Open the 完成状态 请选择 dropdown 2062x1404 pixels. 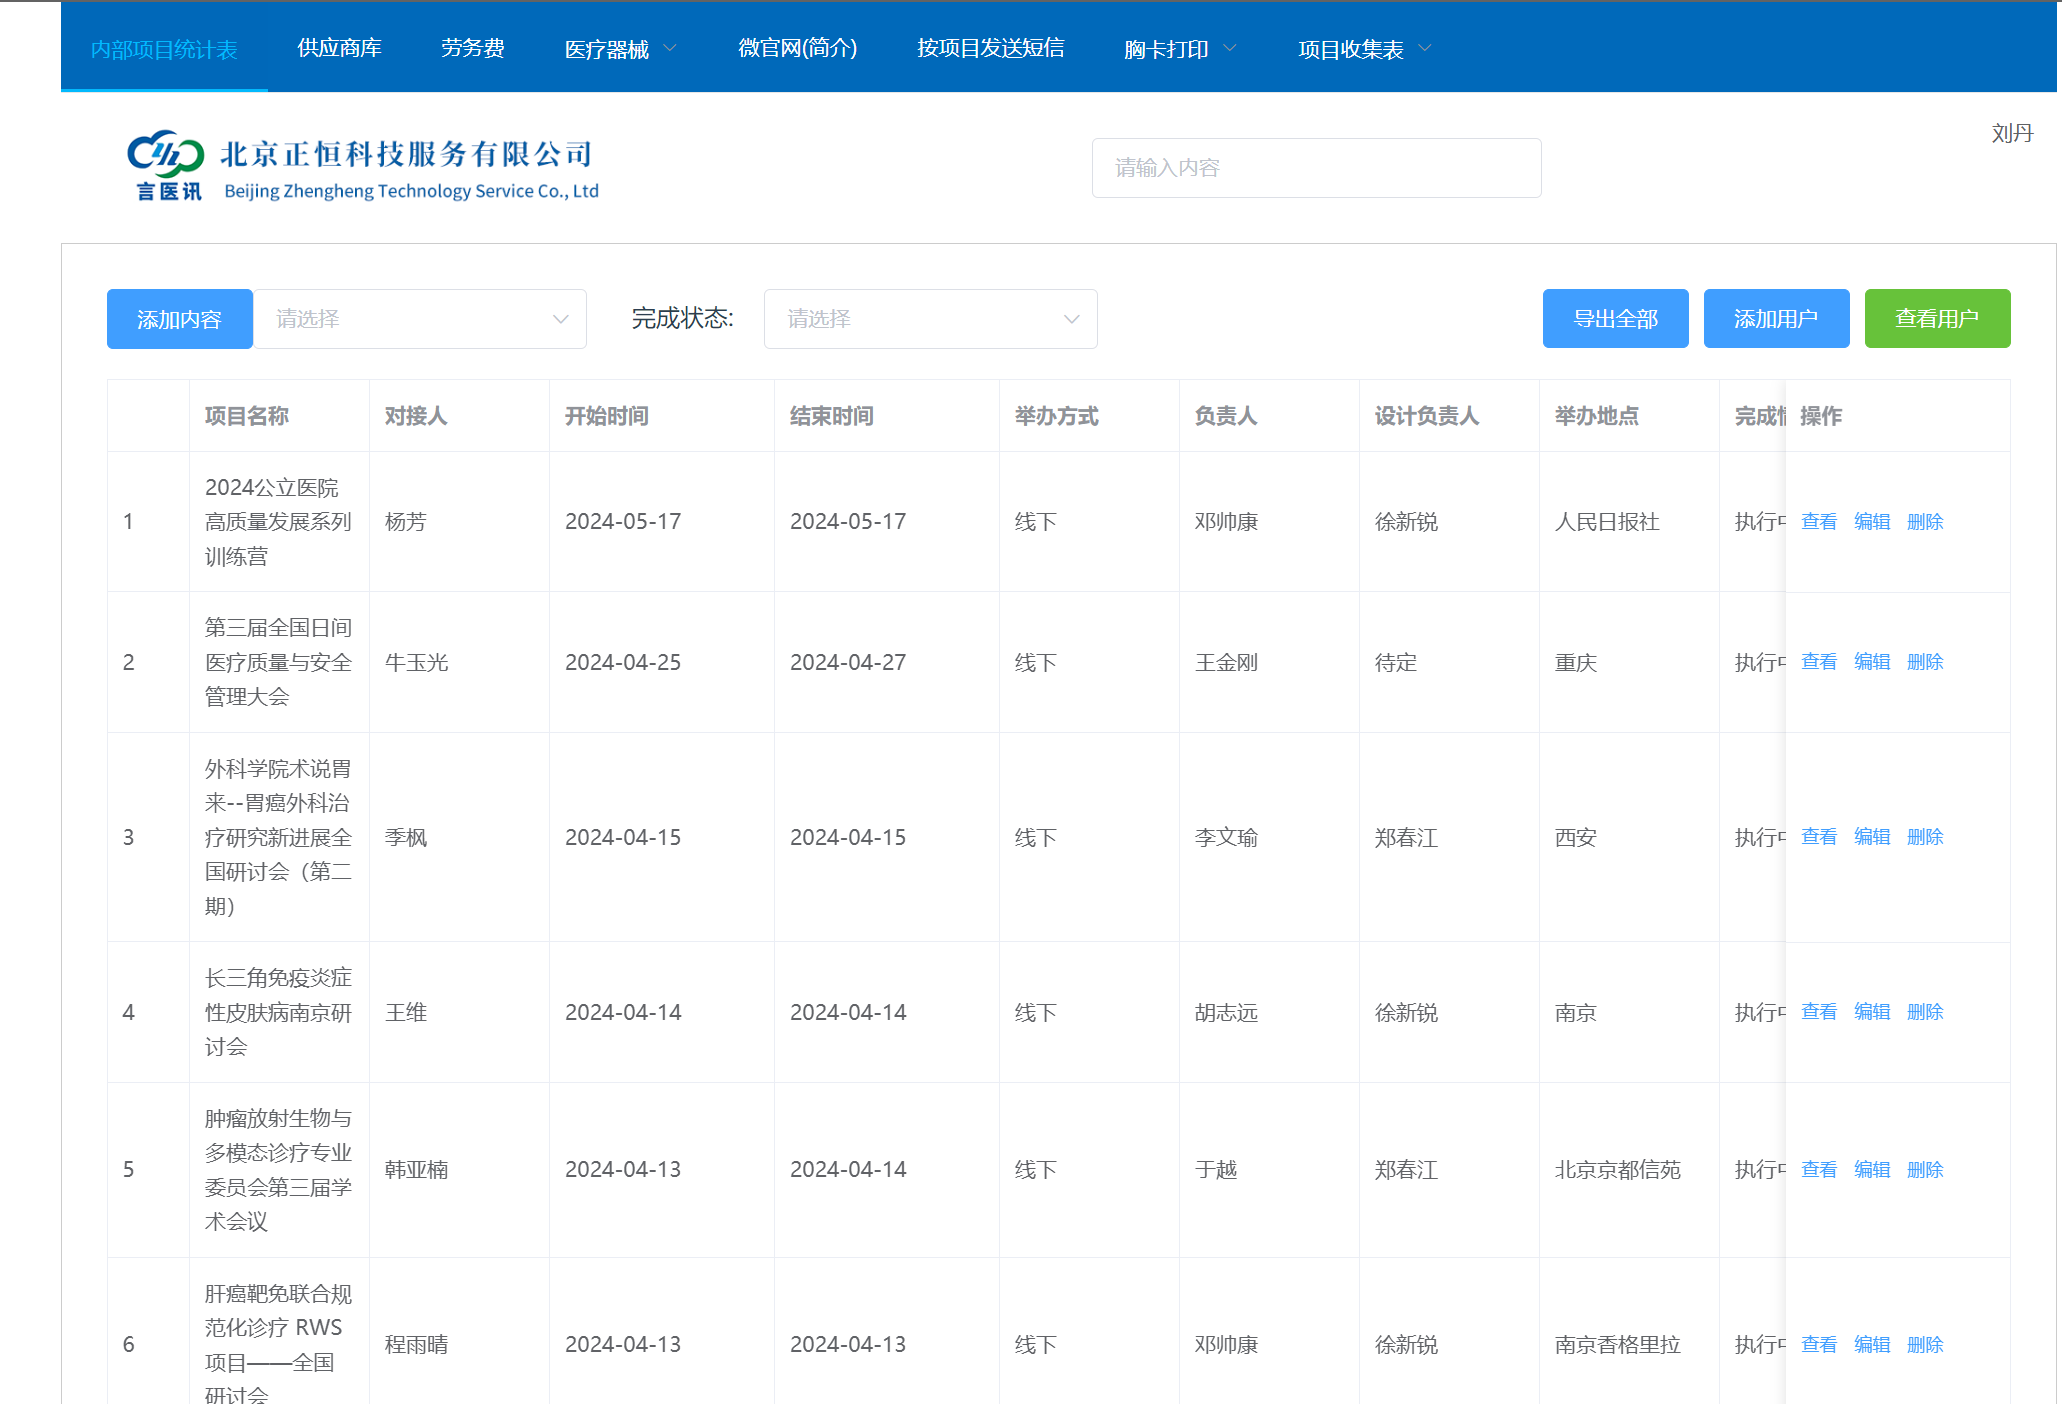pyautogui.click(x=930, y=319)
